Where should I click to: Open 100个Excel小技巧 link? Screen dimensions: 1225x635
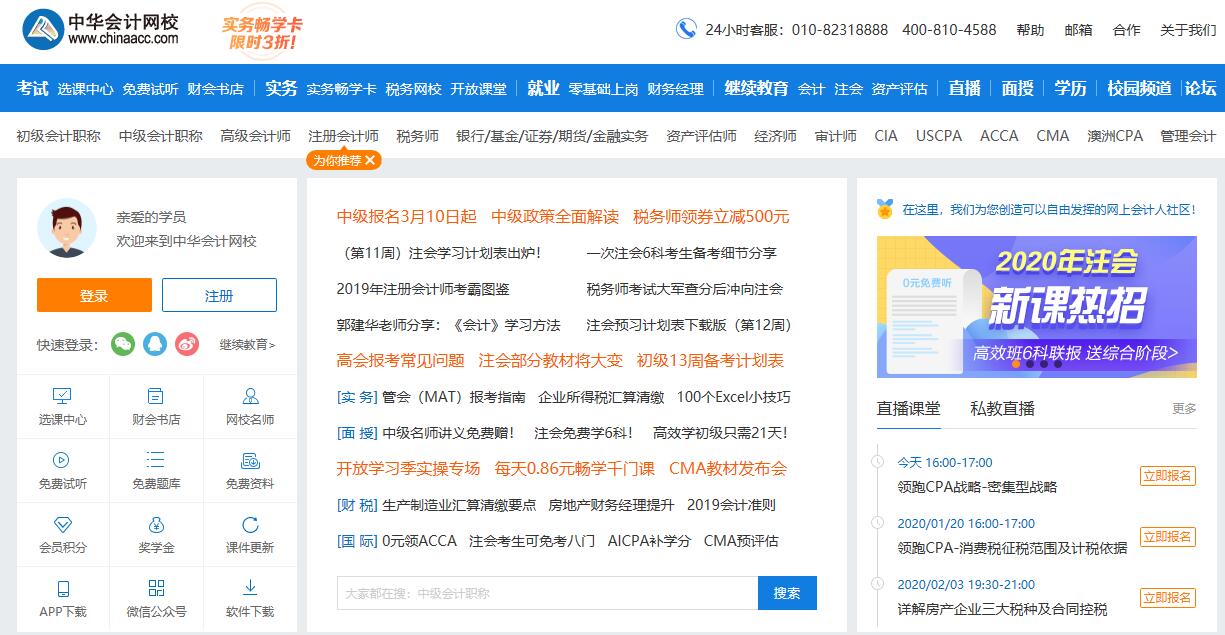coord(733,397)
